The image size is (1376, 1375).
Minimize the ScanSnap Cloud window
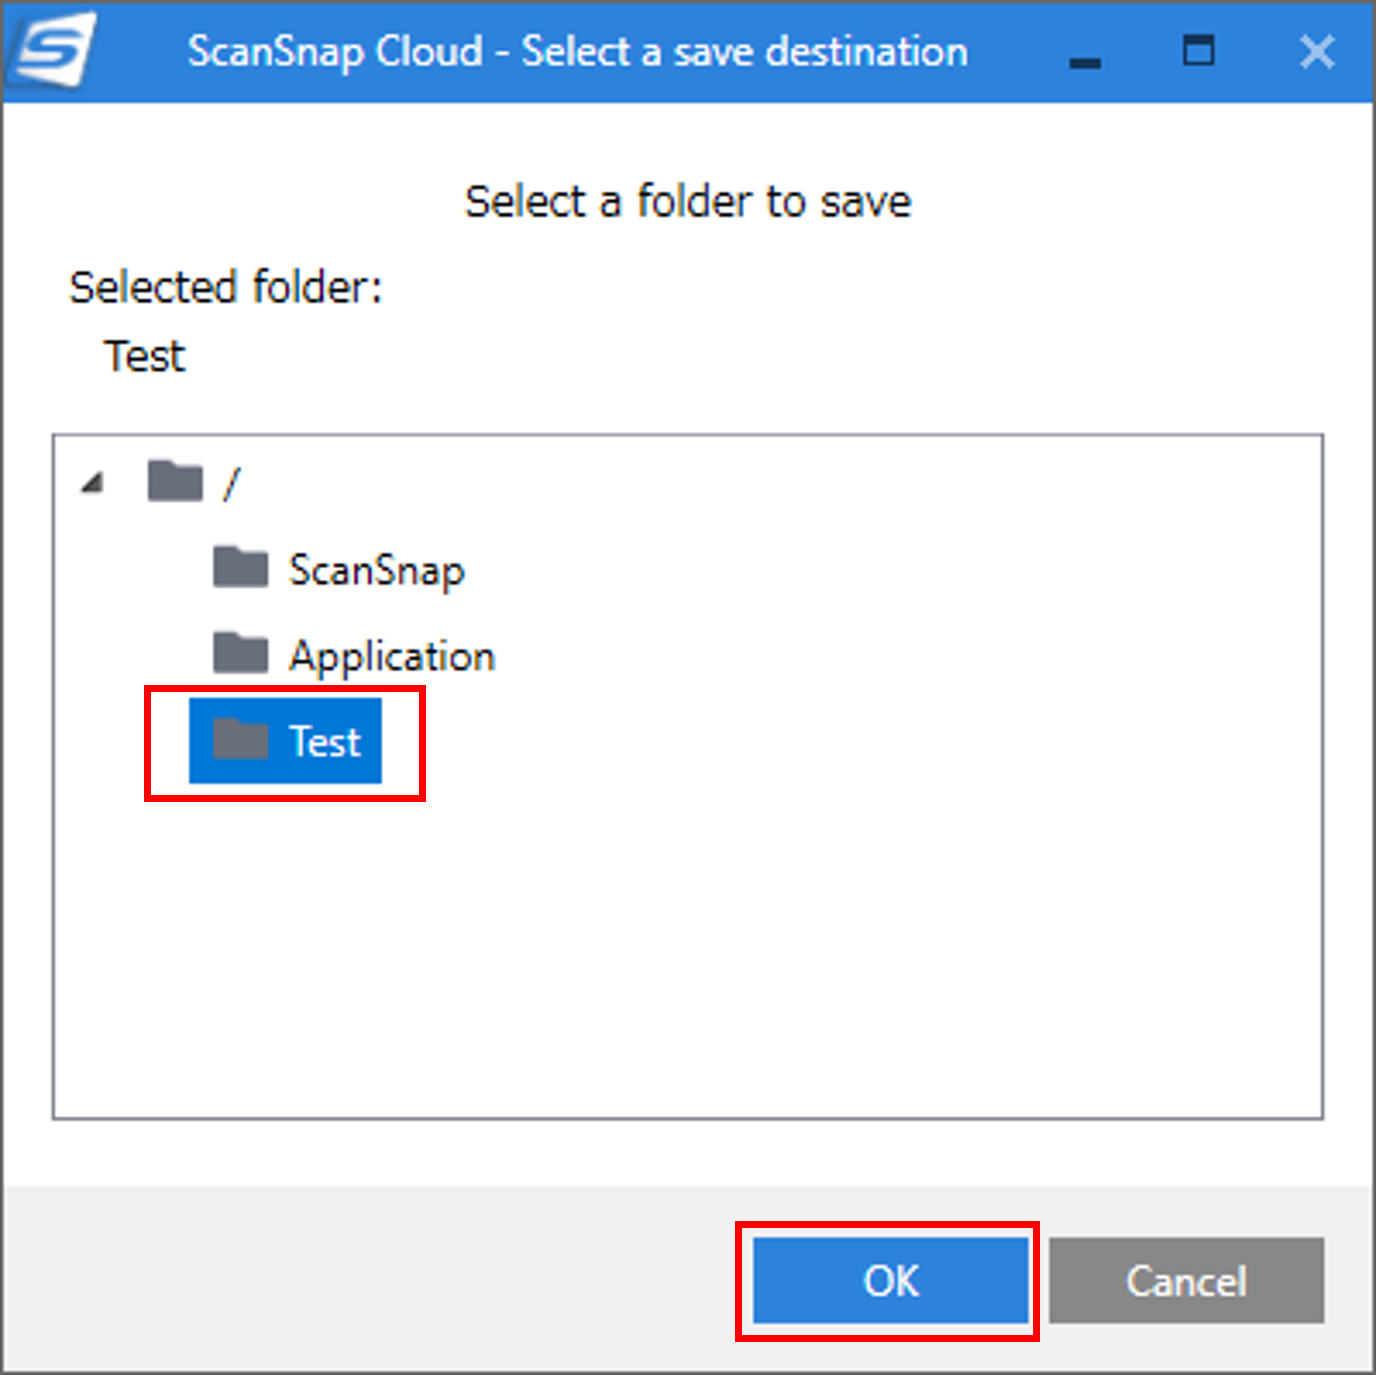click(1085, 53)
